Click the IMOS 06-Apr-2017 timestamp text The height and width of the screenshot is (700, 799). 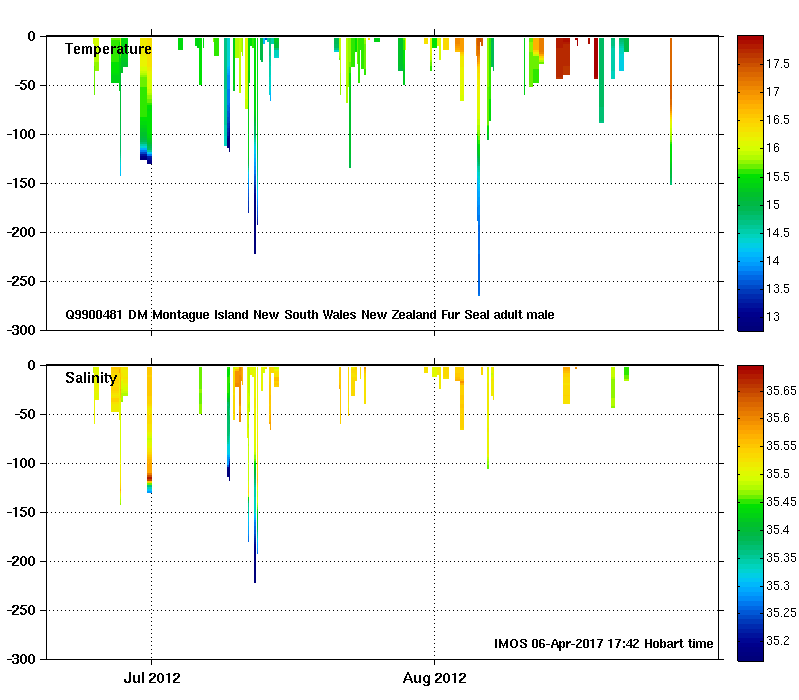pos(603,644)
